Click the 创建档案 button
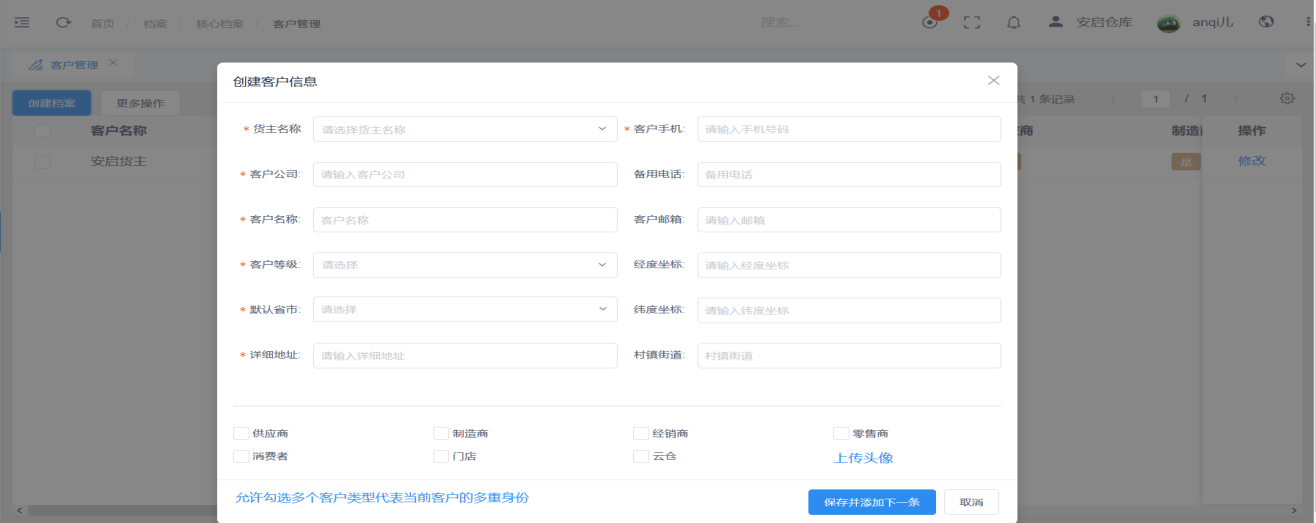 (52, 103)
